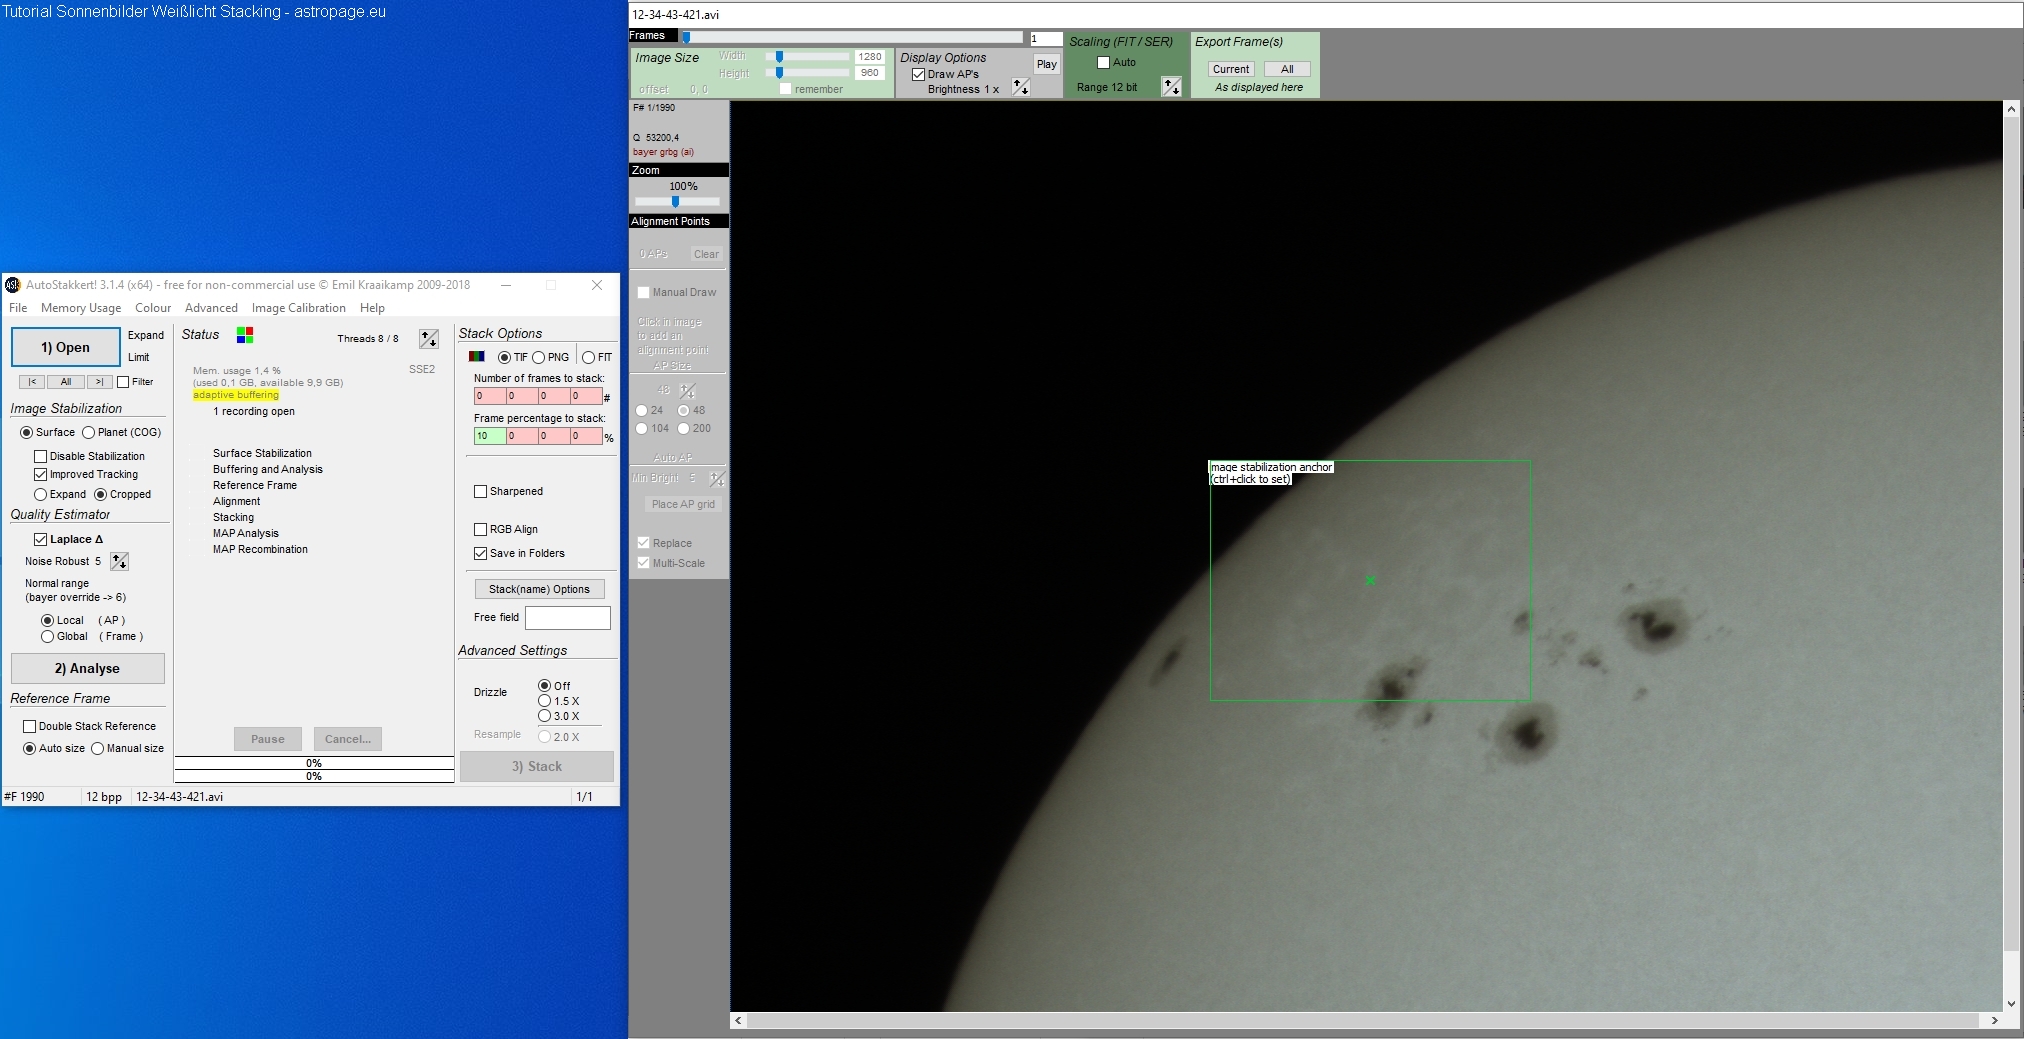The image size is (2024, 1039).
Task: Click the RGB channels icon in Stack Options
Action: tap(477, 357)
